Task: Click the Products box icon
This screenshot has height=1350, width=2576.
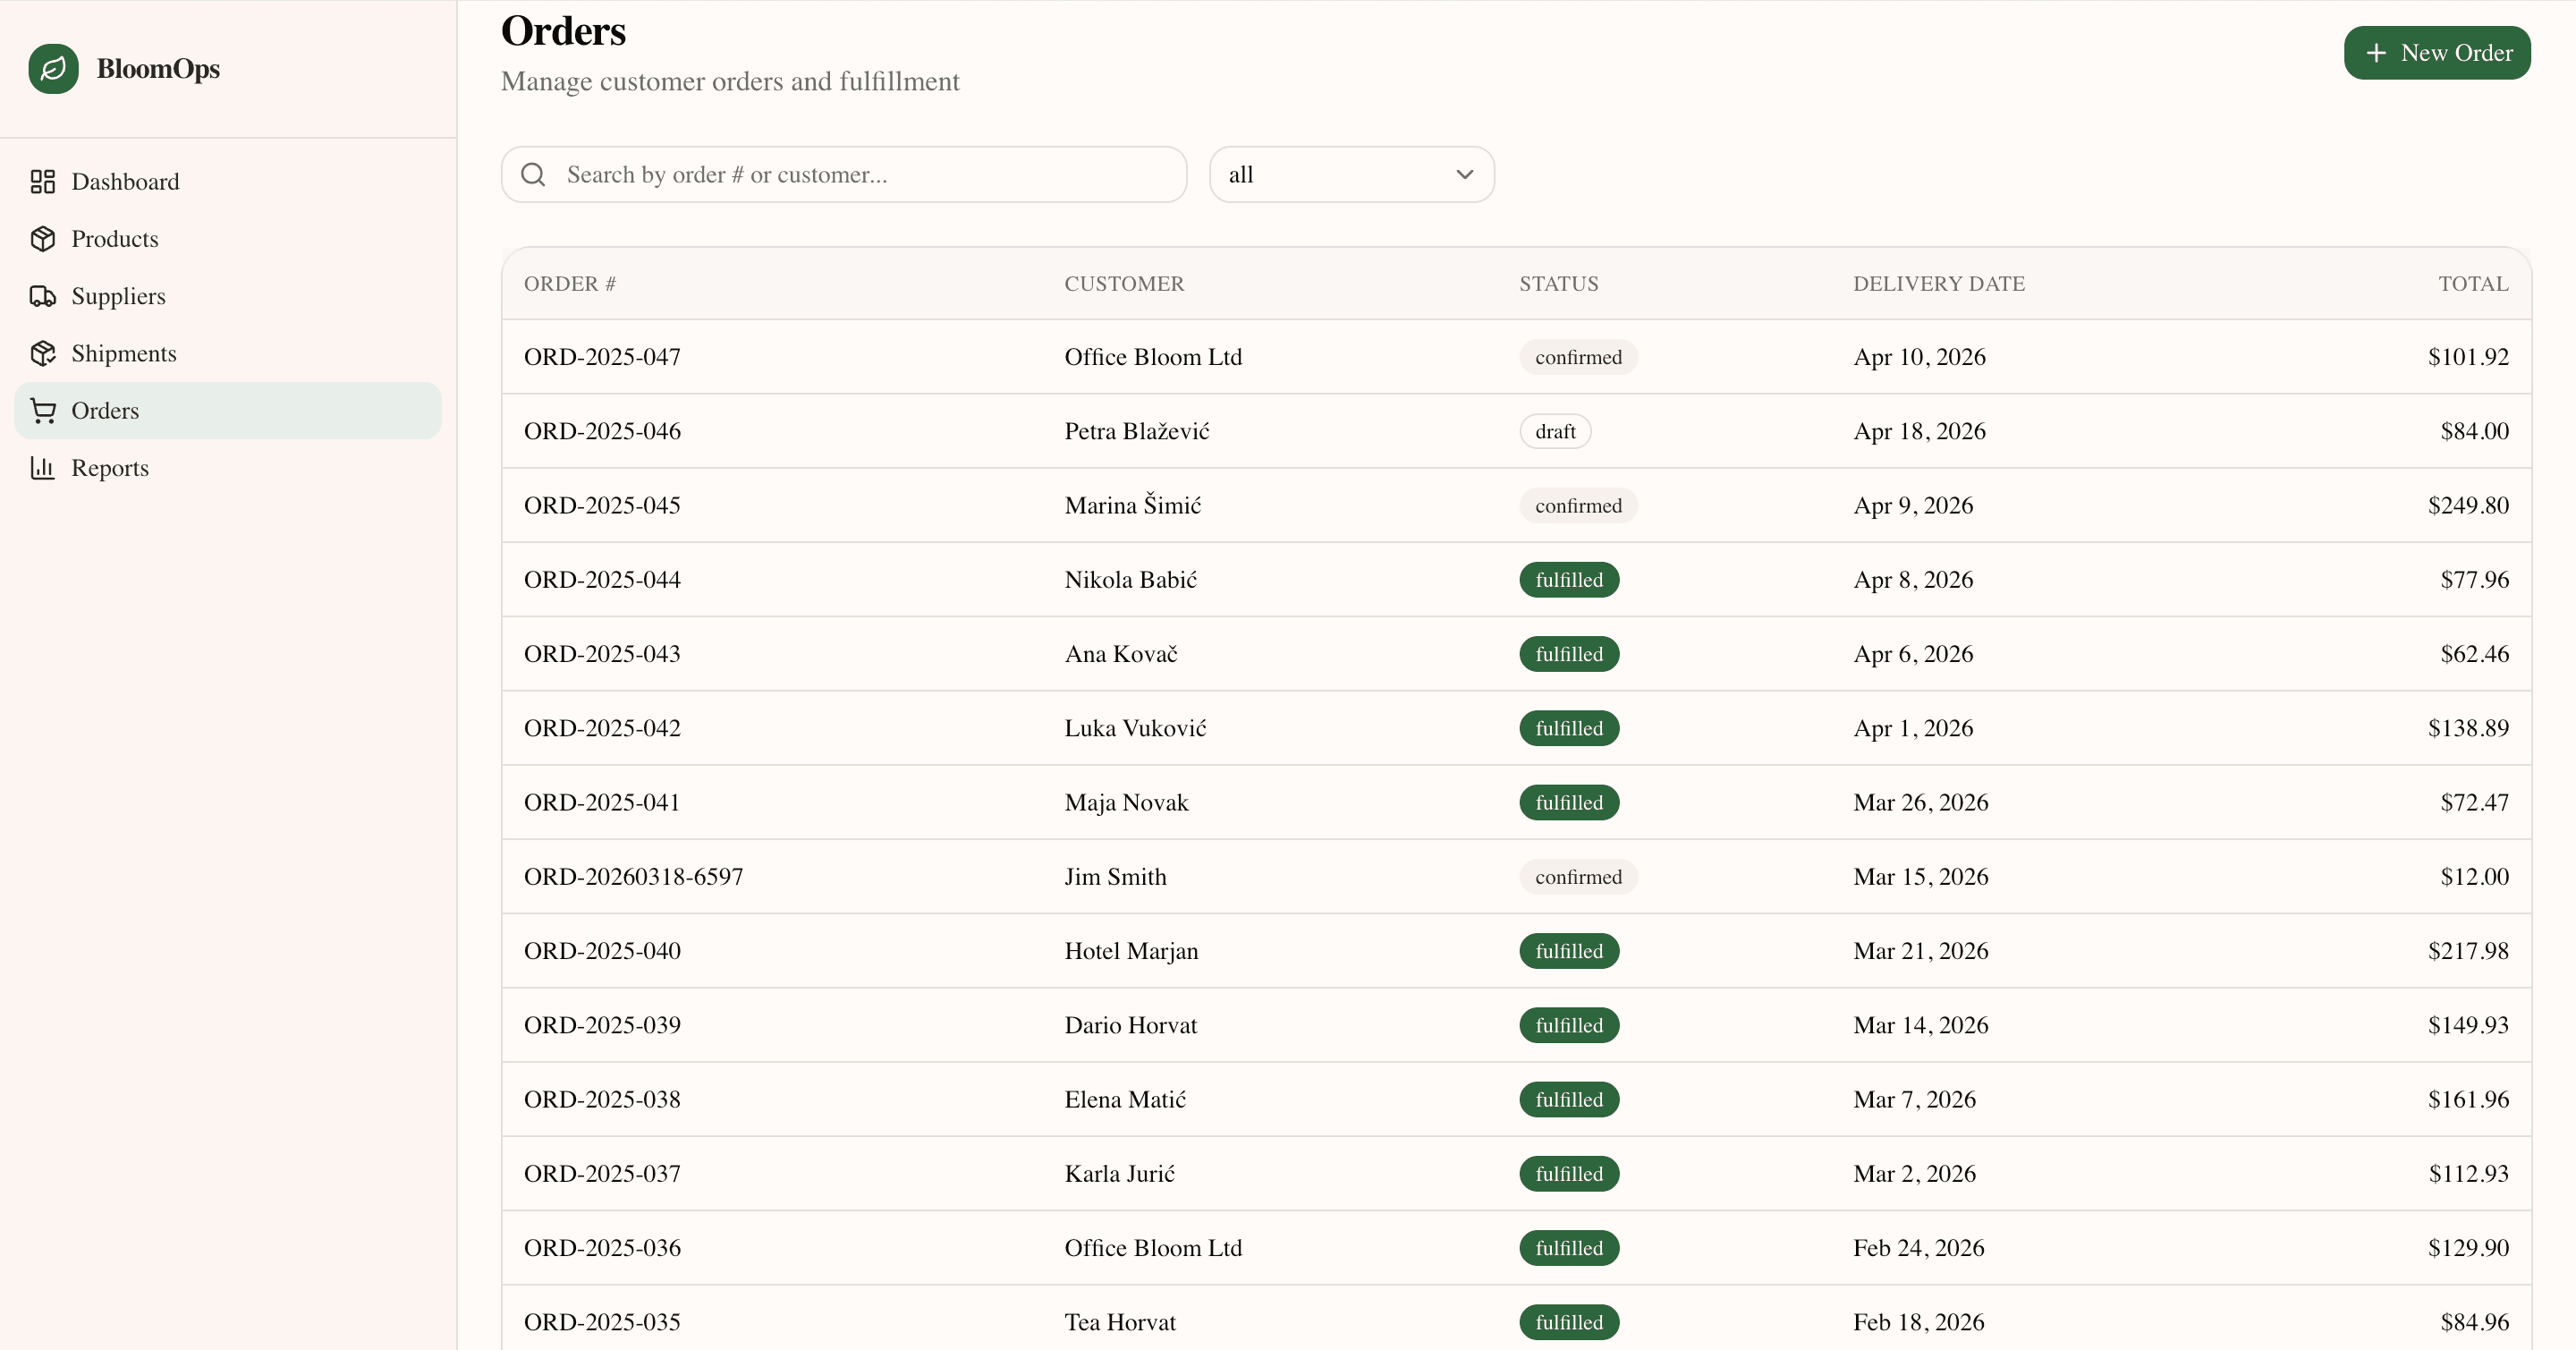Action: pos(42,238)
